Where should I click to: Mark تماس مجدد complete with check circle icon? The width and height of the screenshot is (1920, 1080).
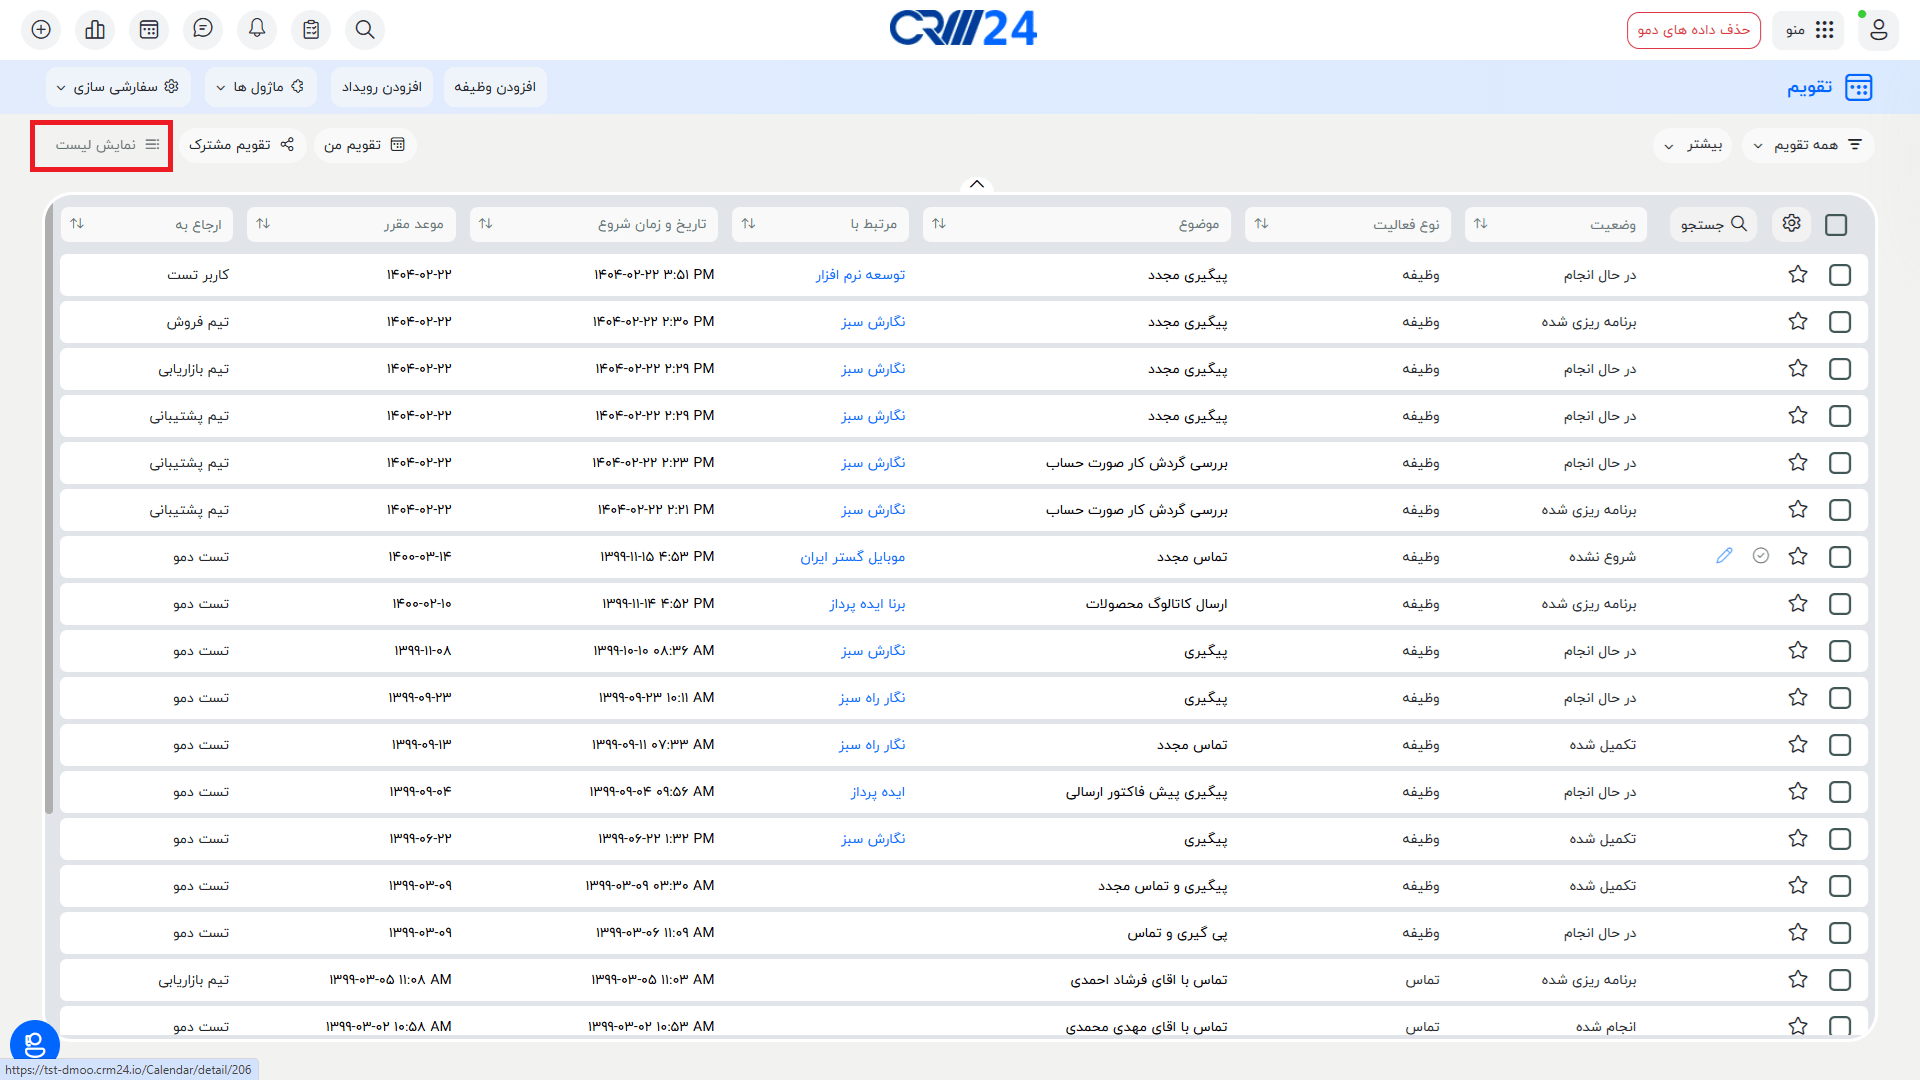[x=1761, y=556]
